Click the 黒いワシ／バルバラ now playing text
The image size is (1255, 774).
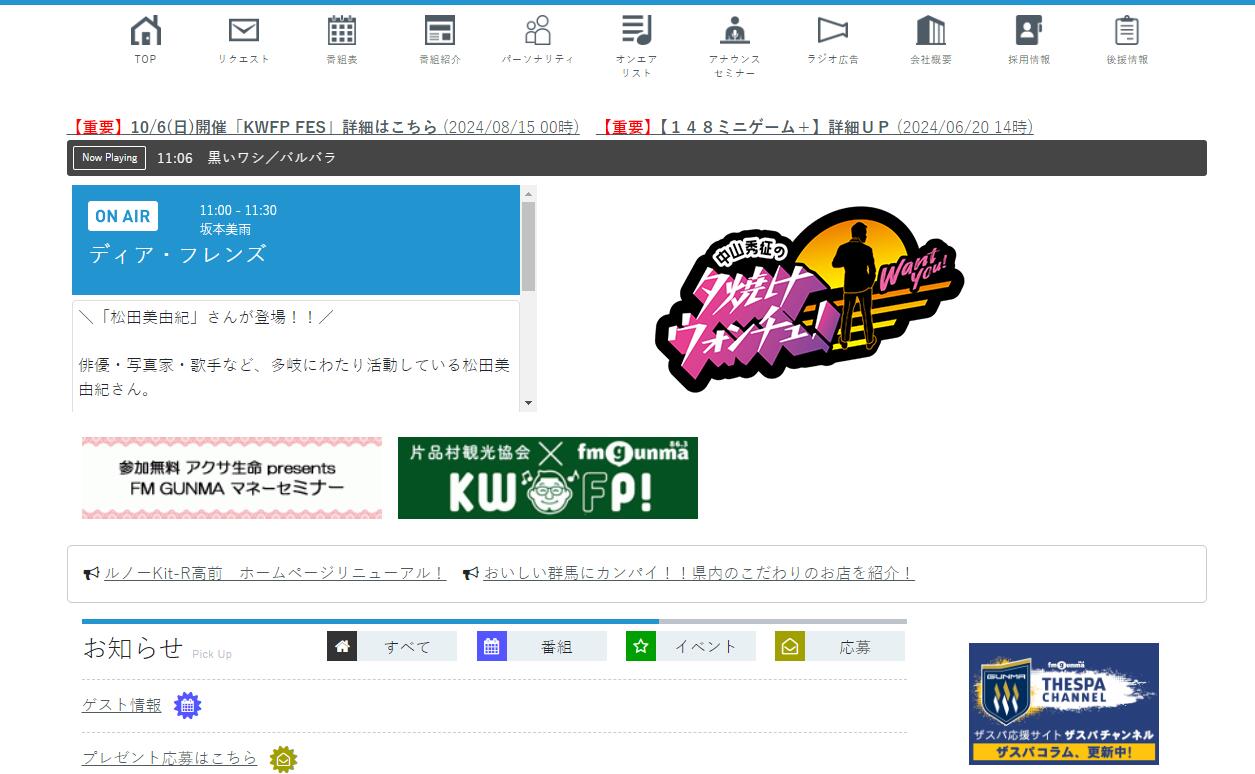point(272,158)
